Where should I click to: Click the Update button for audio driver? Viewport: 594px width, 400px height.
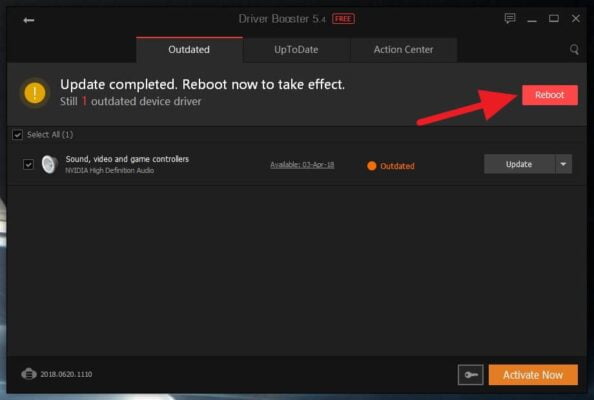[x=519, y=164]
